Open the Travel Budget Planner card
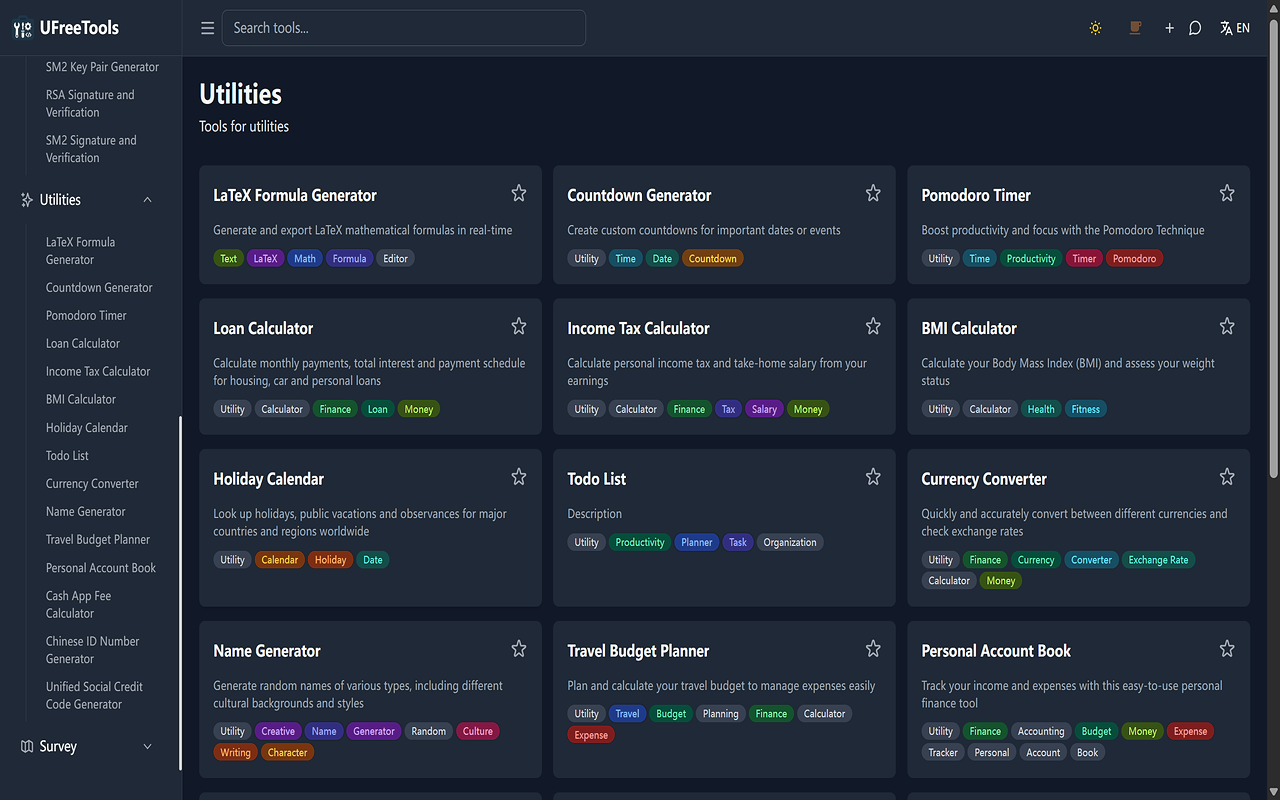This screenshot has height=800, width=1280. (x=638, y=651)
